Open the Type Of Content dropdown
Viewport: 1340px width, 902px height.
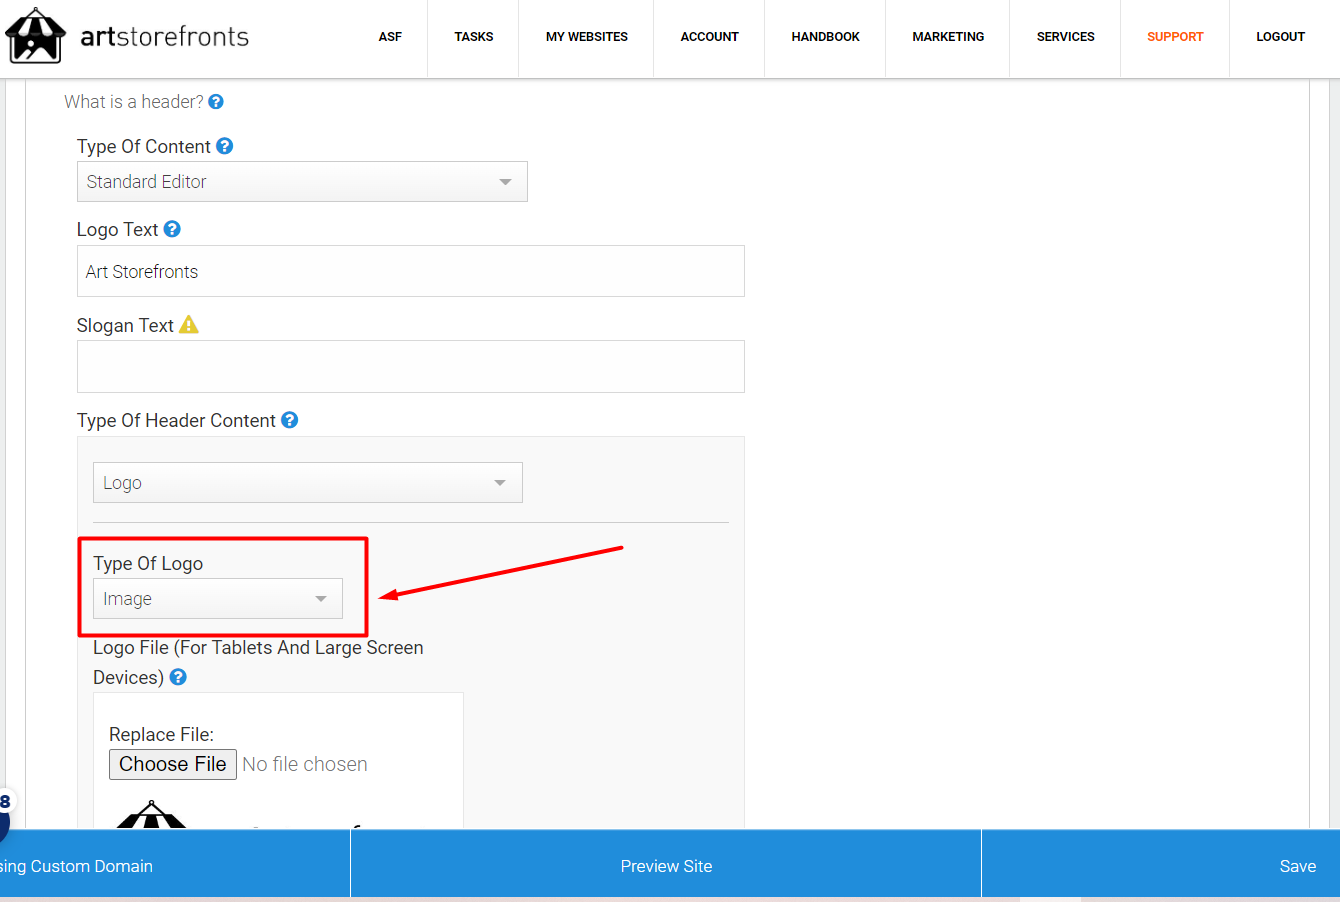[302, 181]
